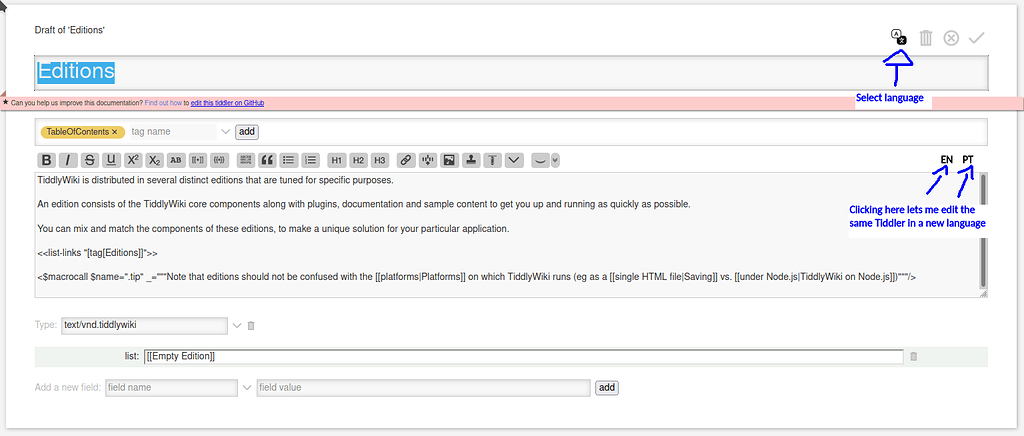Open the Type dropdown list
Screen dimensions: 1024x436
point(237,325)
